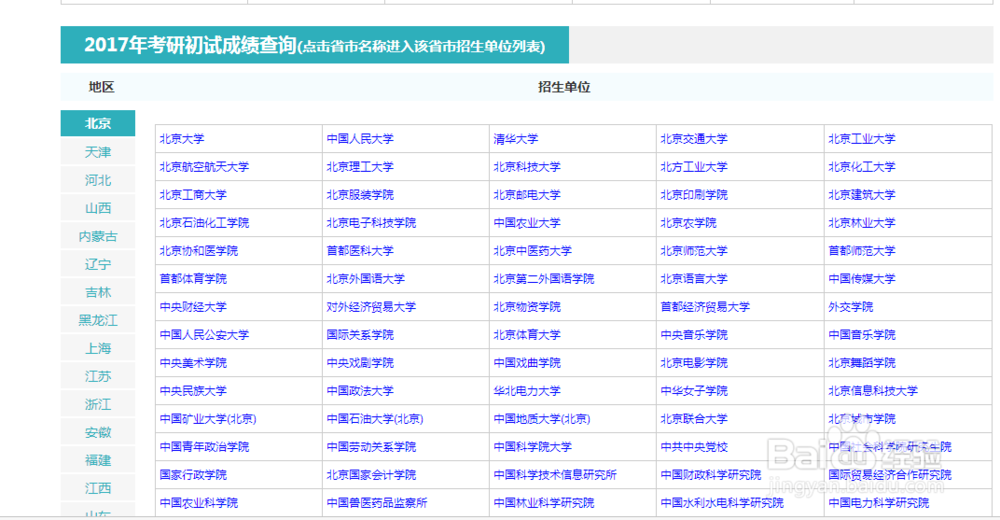Screen dimensions: 1000x520
Task: Open 首都经济贸易大学
Action: (705, 307)
